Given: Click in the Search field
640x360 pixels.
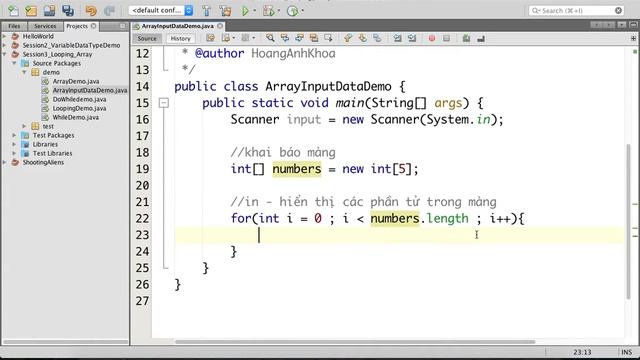Looking at the screenshot, I should 576,11.
